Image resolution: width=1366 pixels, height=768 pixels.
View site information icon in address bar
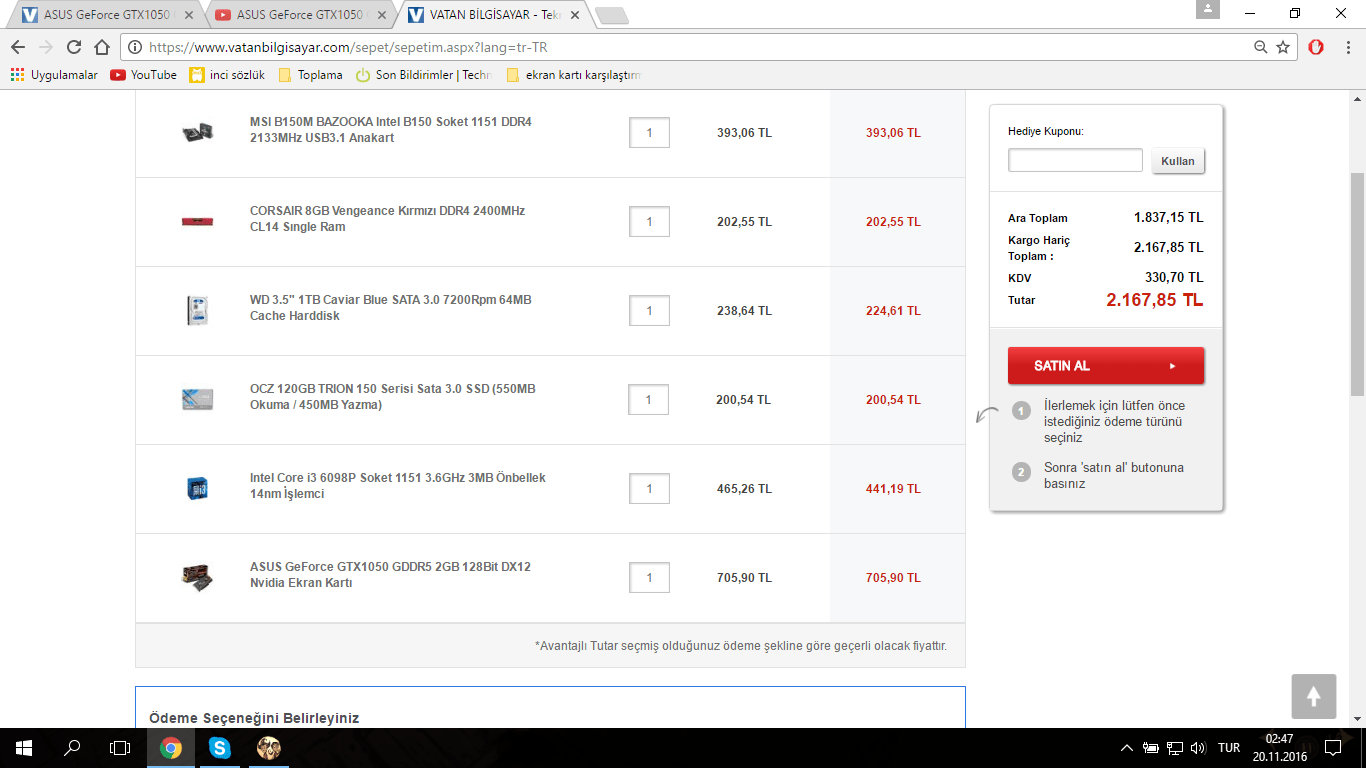(136, 47)
